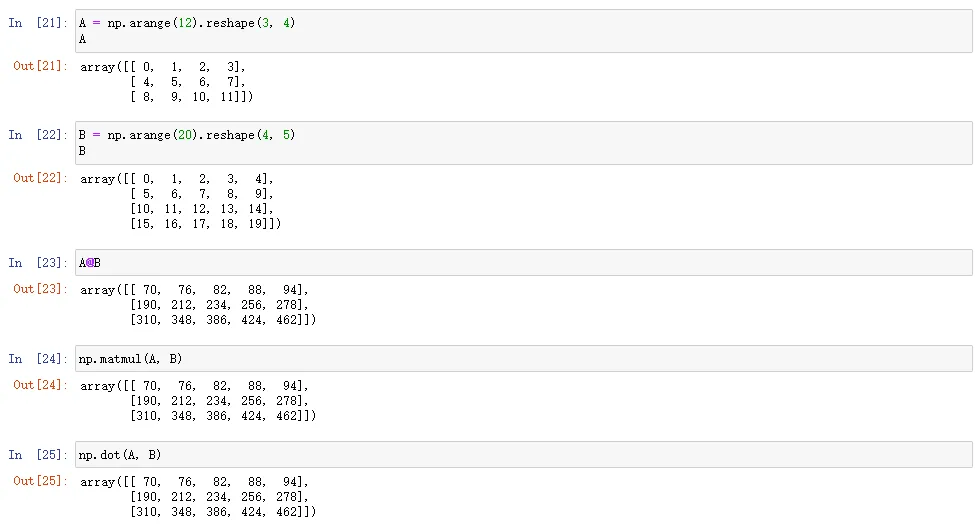The width and height of the screenshot is (975, 530).
Task: Click the In [25] prompt label
Action: (x=38, y=455)
